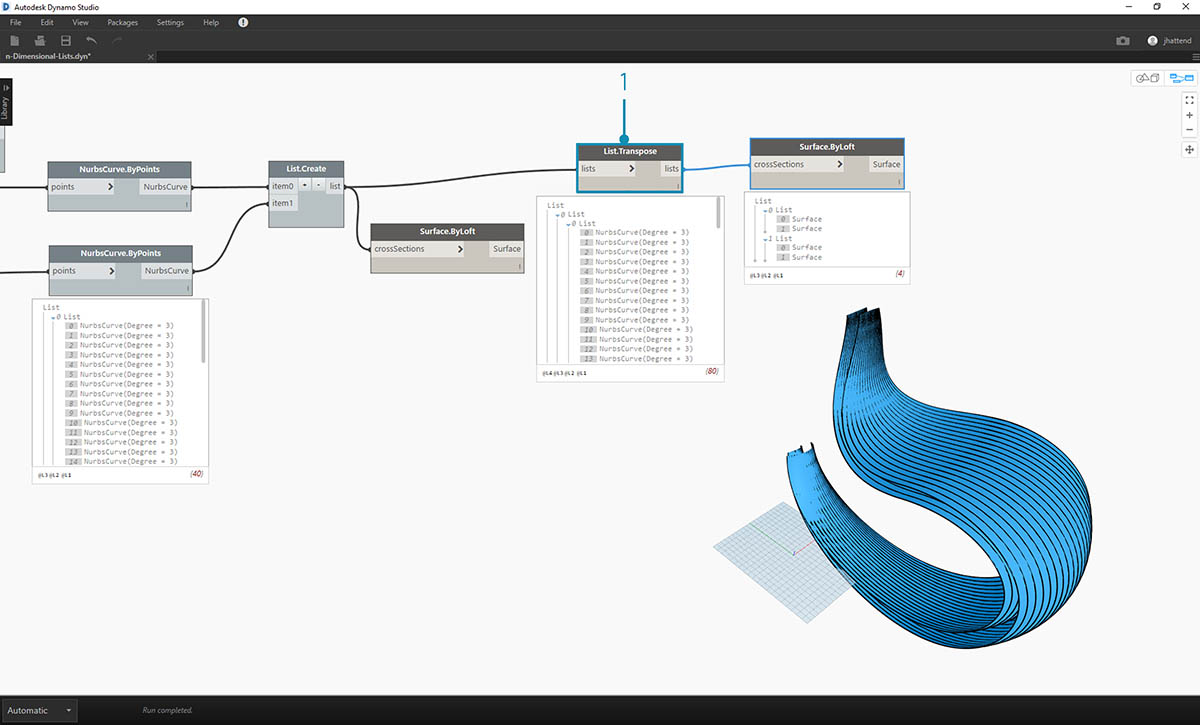Click the Open file toolbar icon
This screenshot has width=1200, height=725.
[x=40, y=41]
